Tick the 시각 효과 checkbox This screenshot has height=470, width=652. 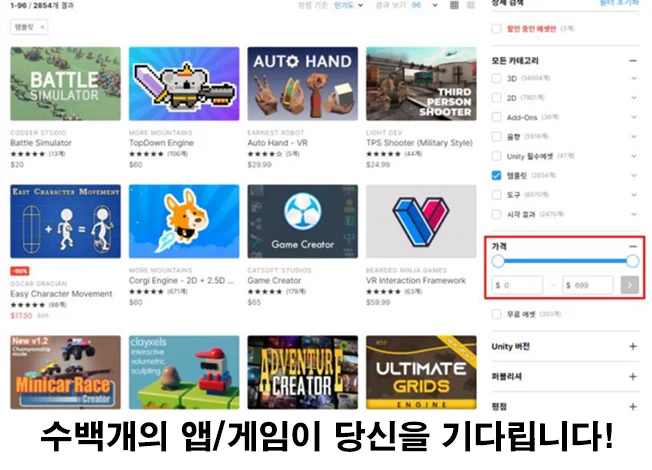pyautogui.click(x=496, y=214)
